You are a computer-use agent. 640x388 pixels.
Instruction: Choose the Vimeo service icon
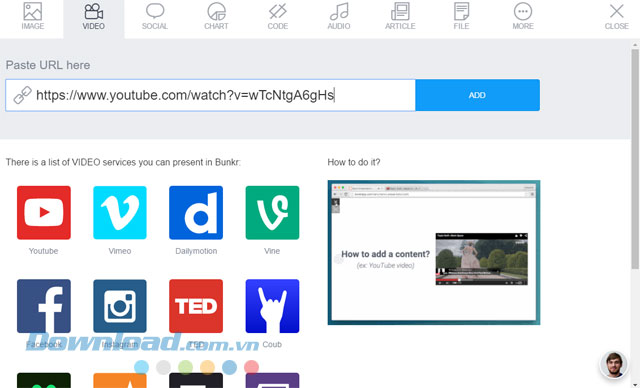(x=120, y=213)
